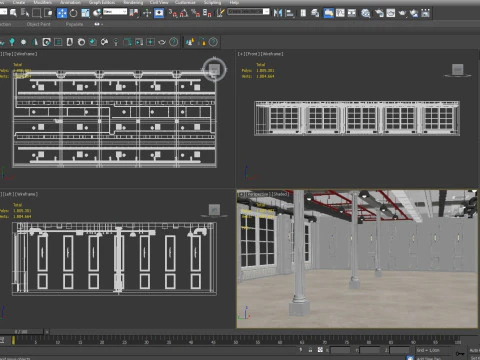Toggle the Layer Explorer
Screen dimensions: 480x360
coord(315,13)
